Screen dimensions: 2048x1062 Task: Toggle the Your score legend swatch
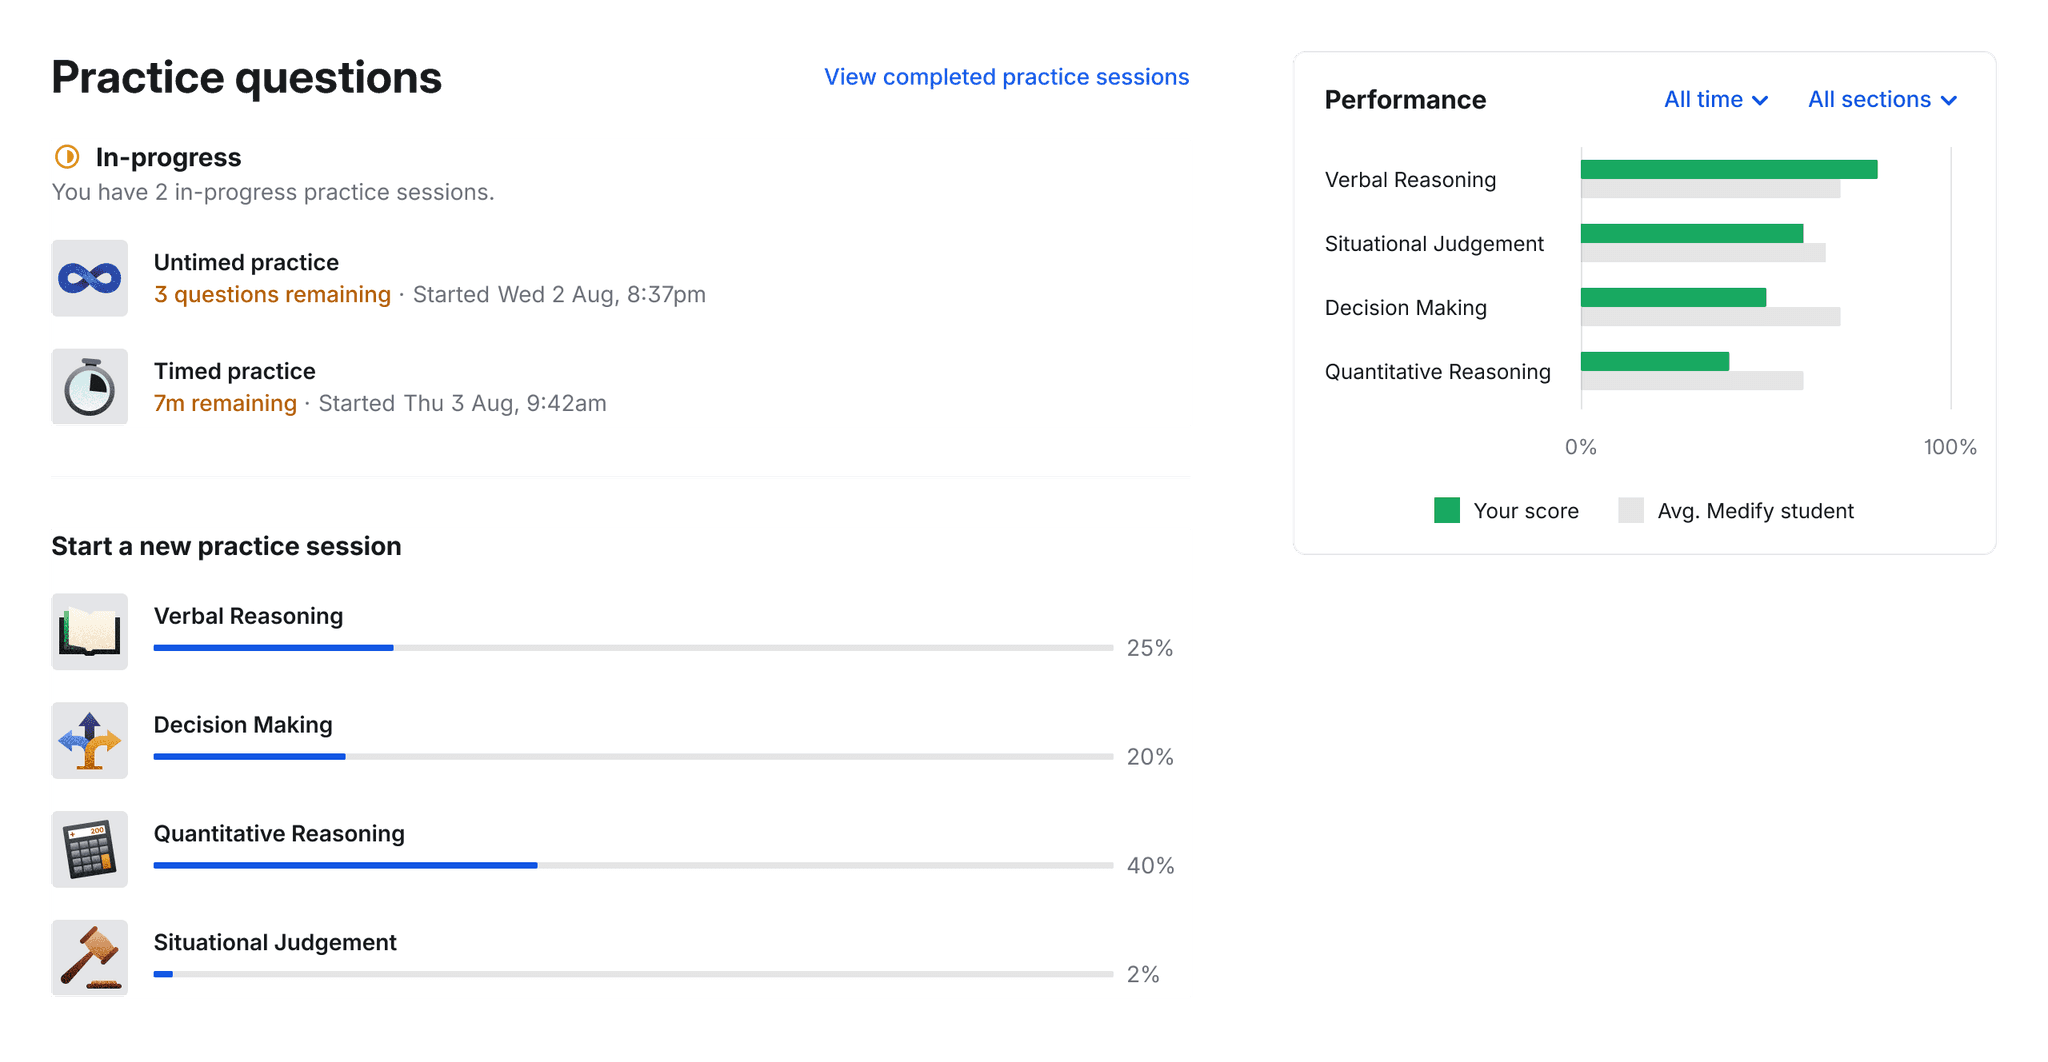(x=1446, y=511)
